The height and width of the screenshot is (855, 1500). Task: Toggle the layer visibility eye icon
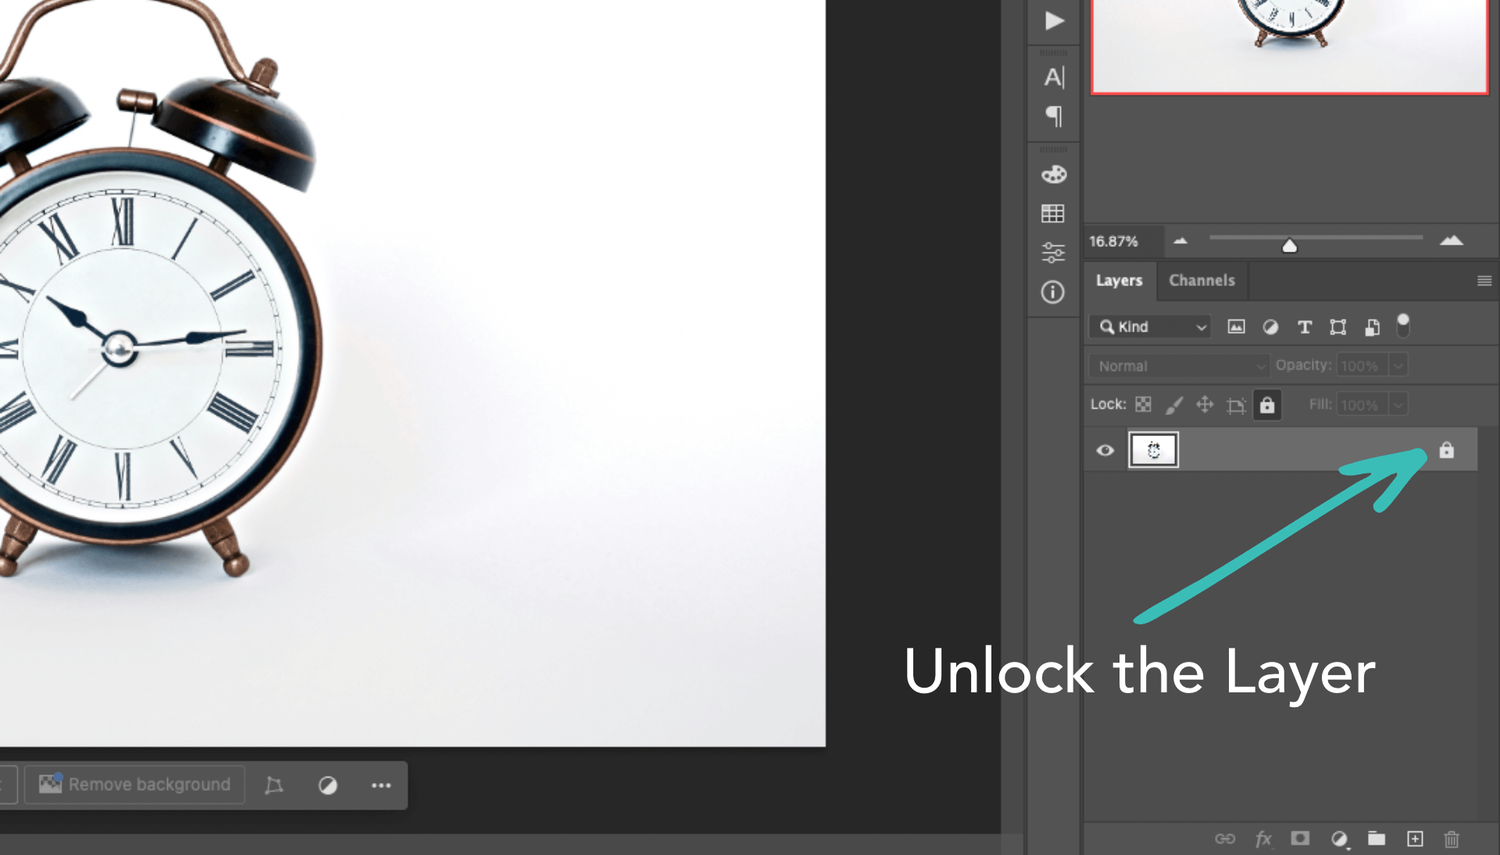[1104, 450]
